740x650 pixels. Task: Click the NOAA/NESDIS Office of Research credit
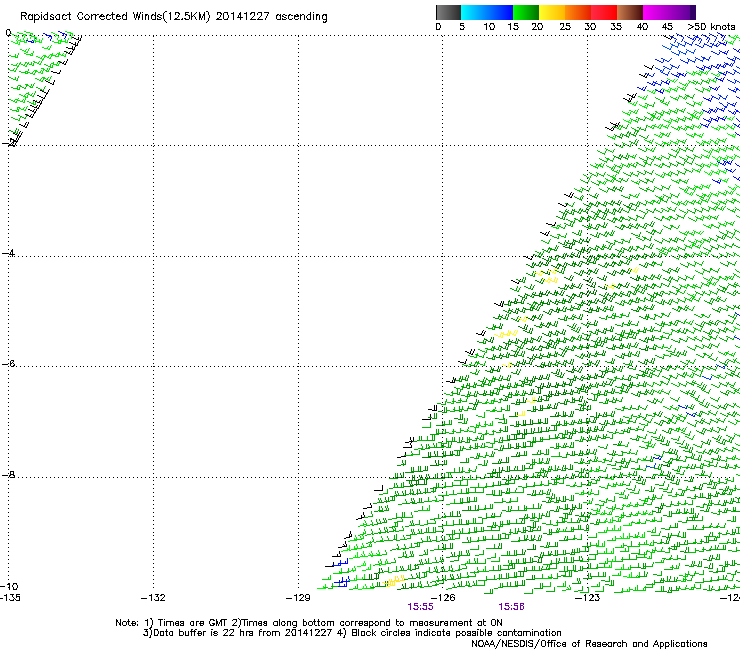coord(589,644)
